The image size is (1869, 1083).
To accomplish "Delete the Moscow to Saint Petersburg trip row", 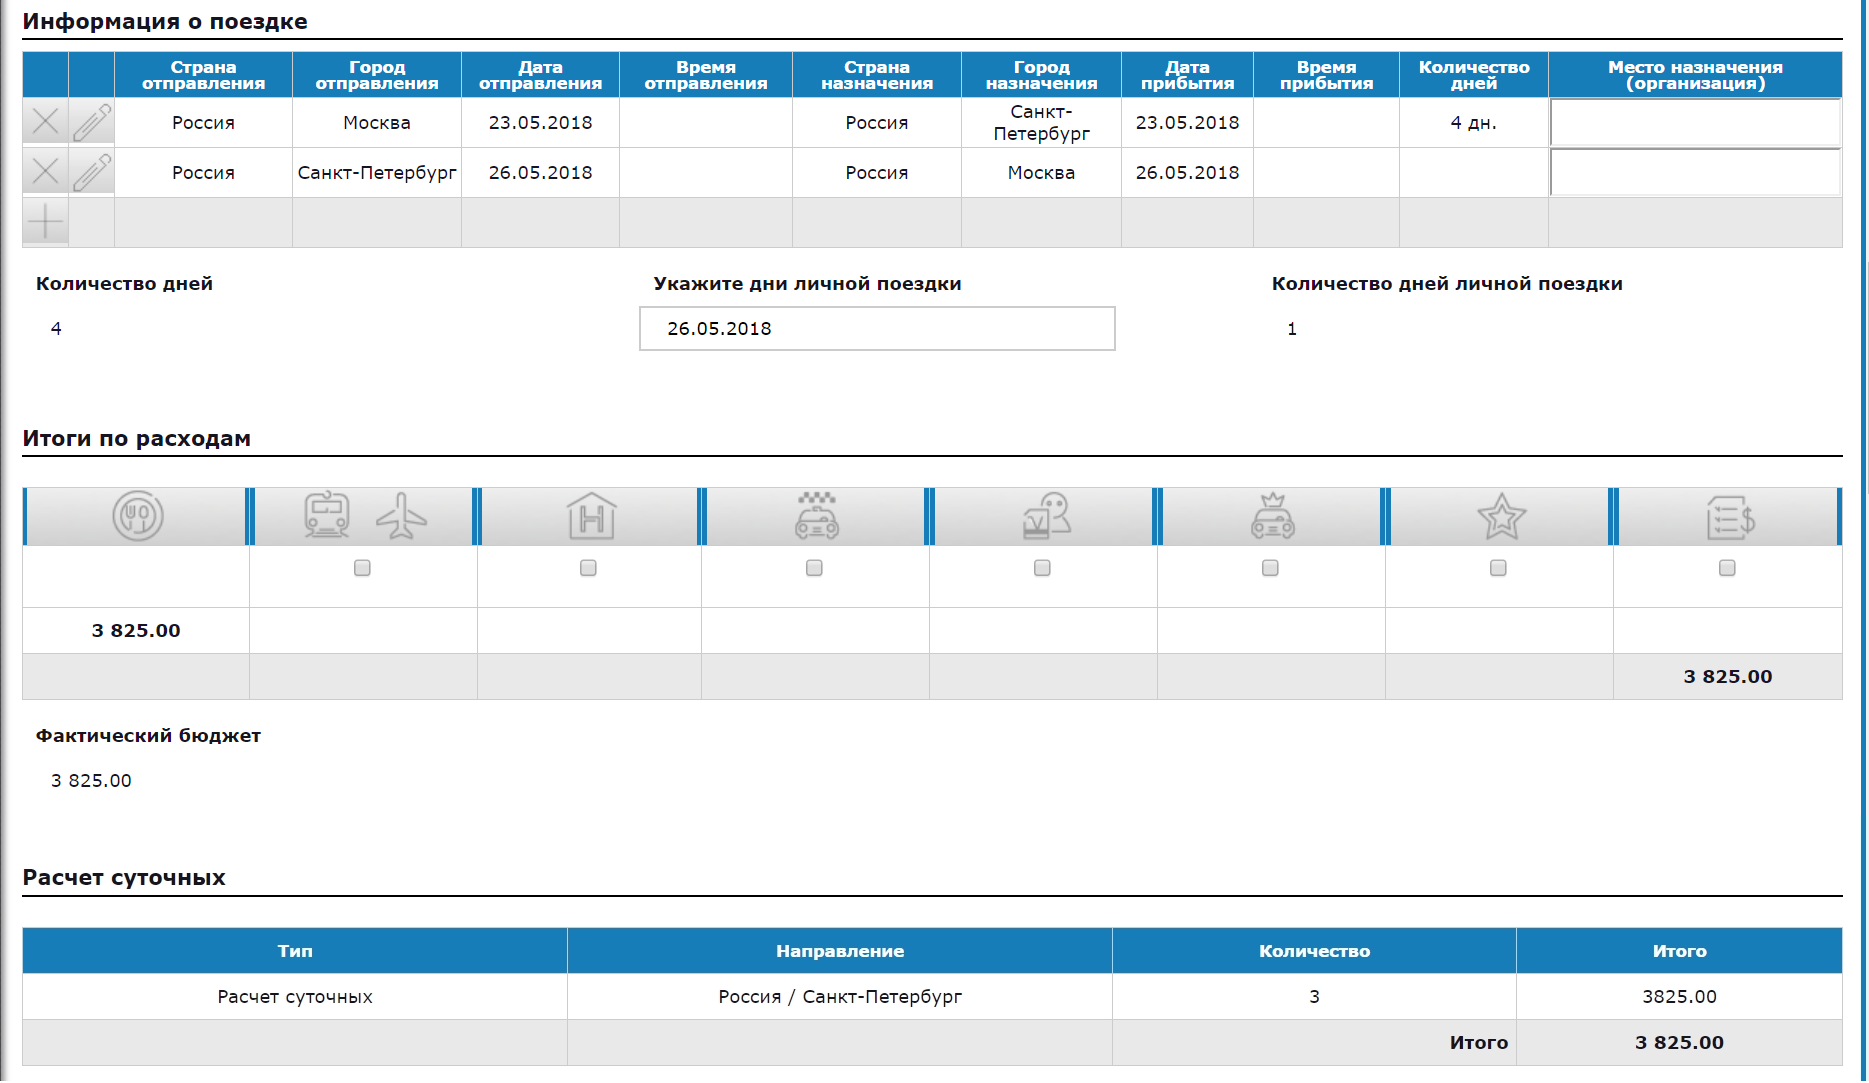I will (45, 122).
